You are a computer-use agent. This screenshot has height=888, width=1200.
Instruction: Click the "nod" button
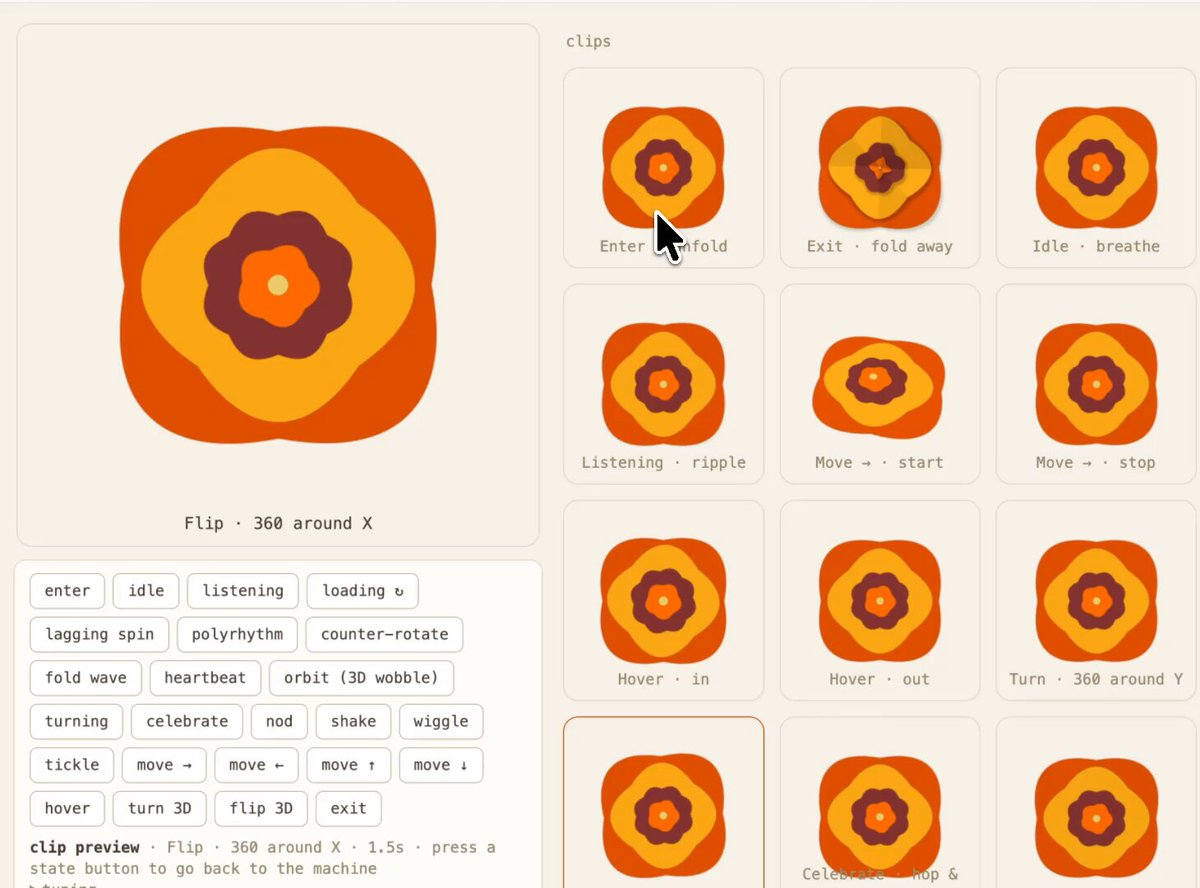coord(279,721)
